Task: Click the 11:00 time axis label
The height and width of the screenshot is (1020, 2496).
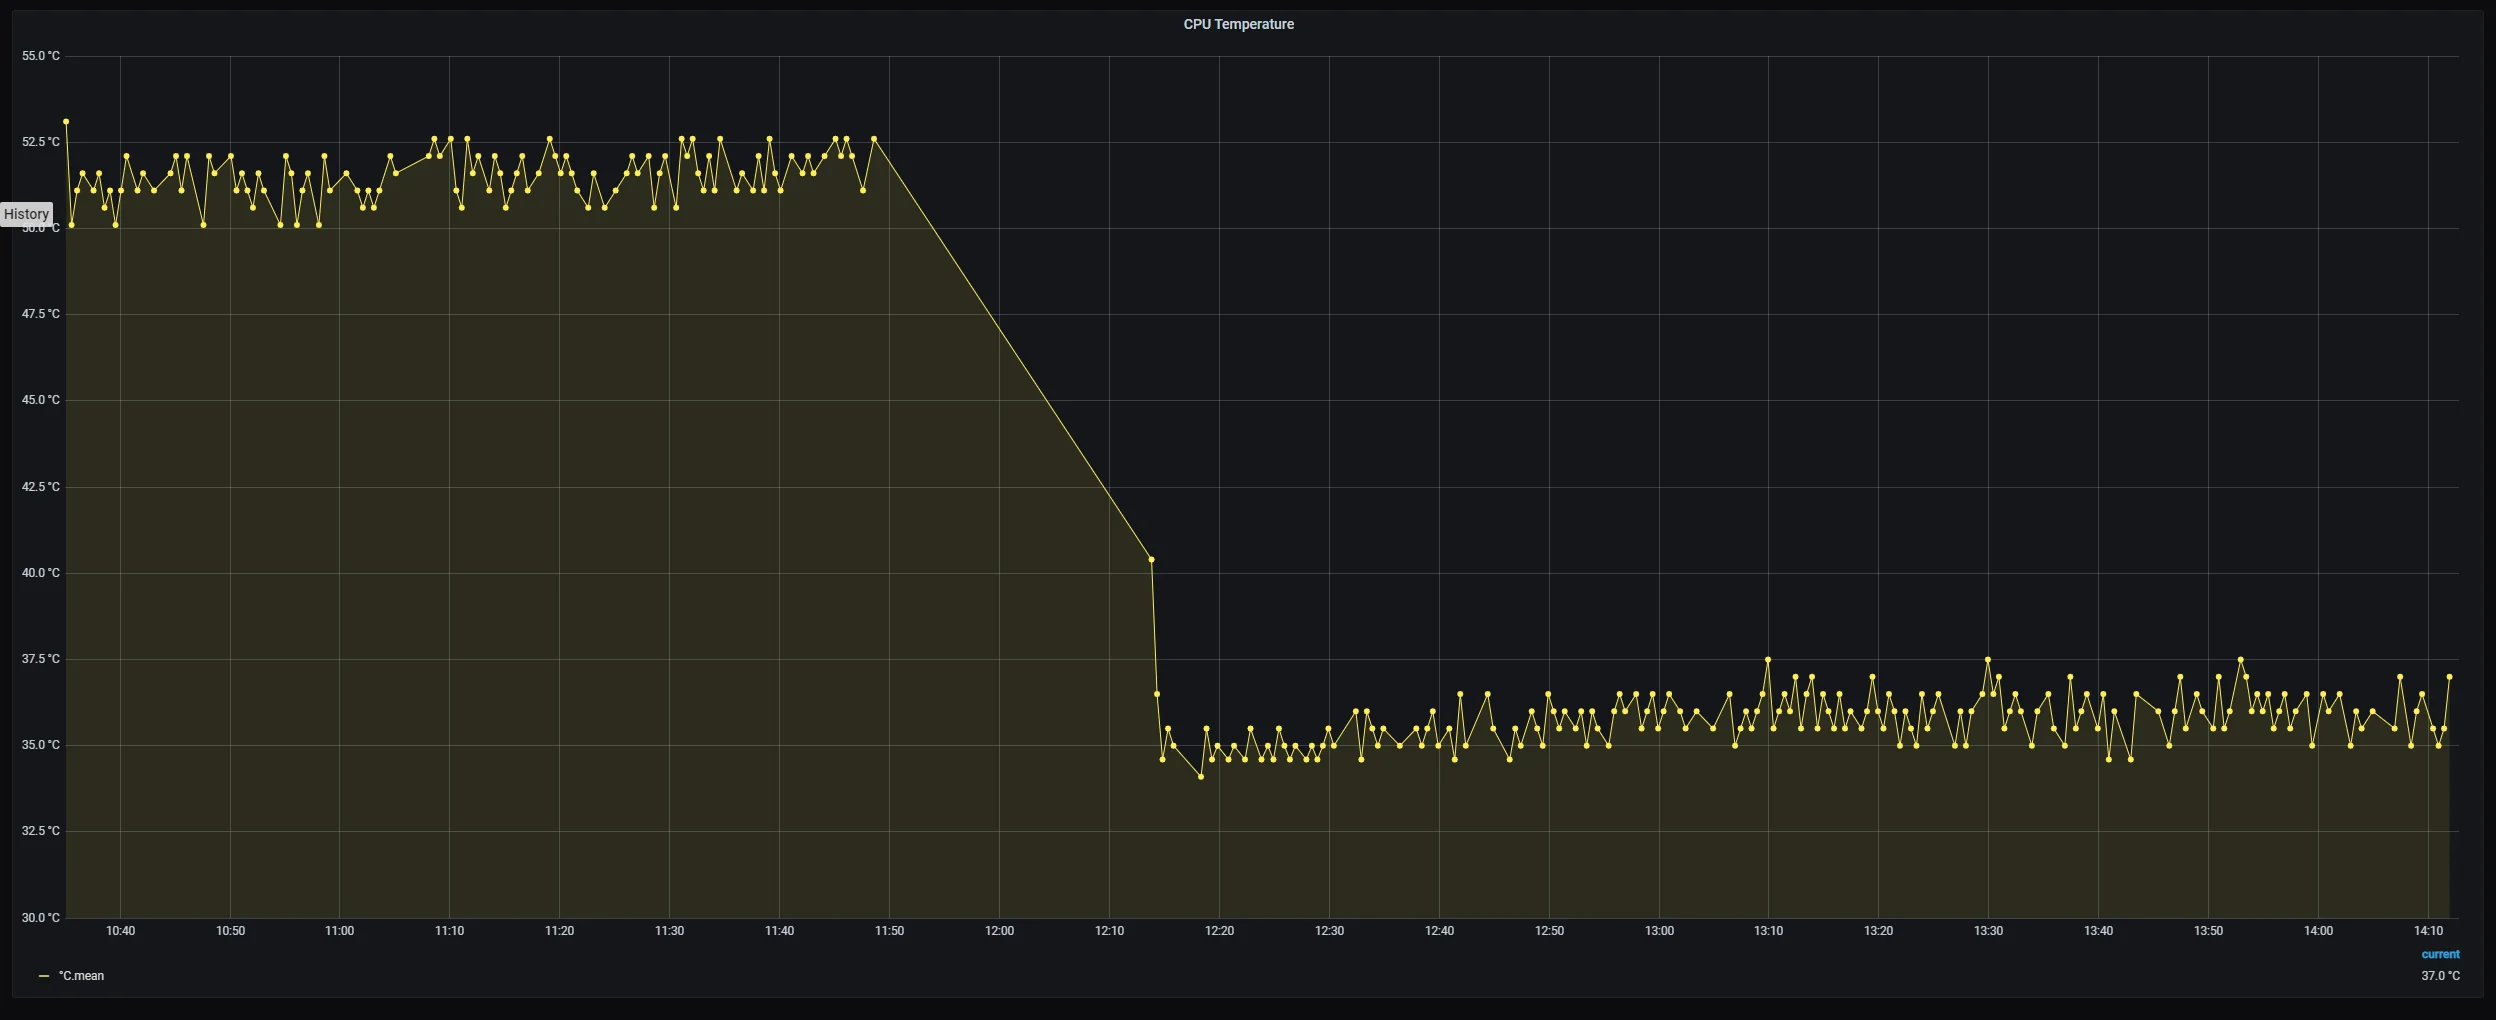Action: (340, 931)
